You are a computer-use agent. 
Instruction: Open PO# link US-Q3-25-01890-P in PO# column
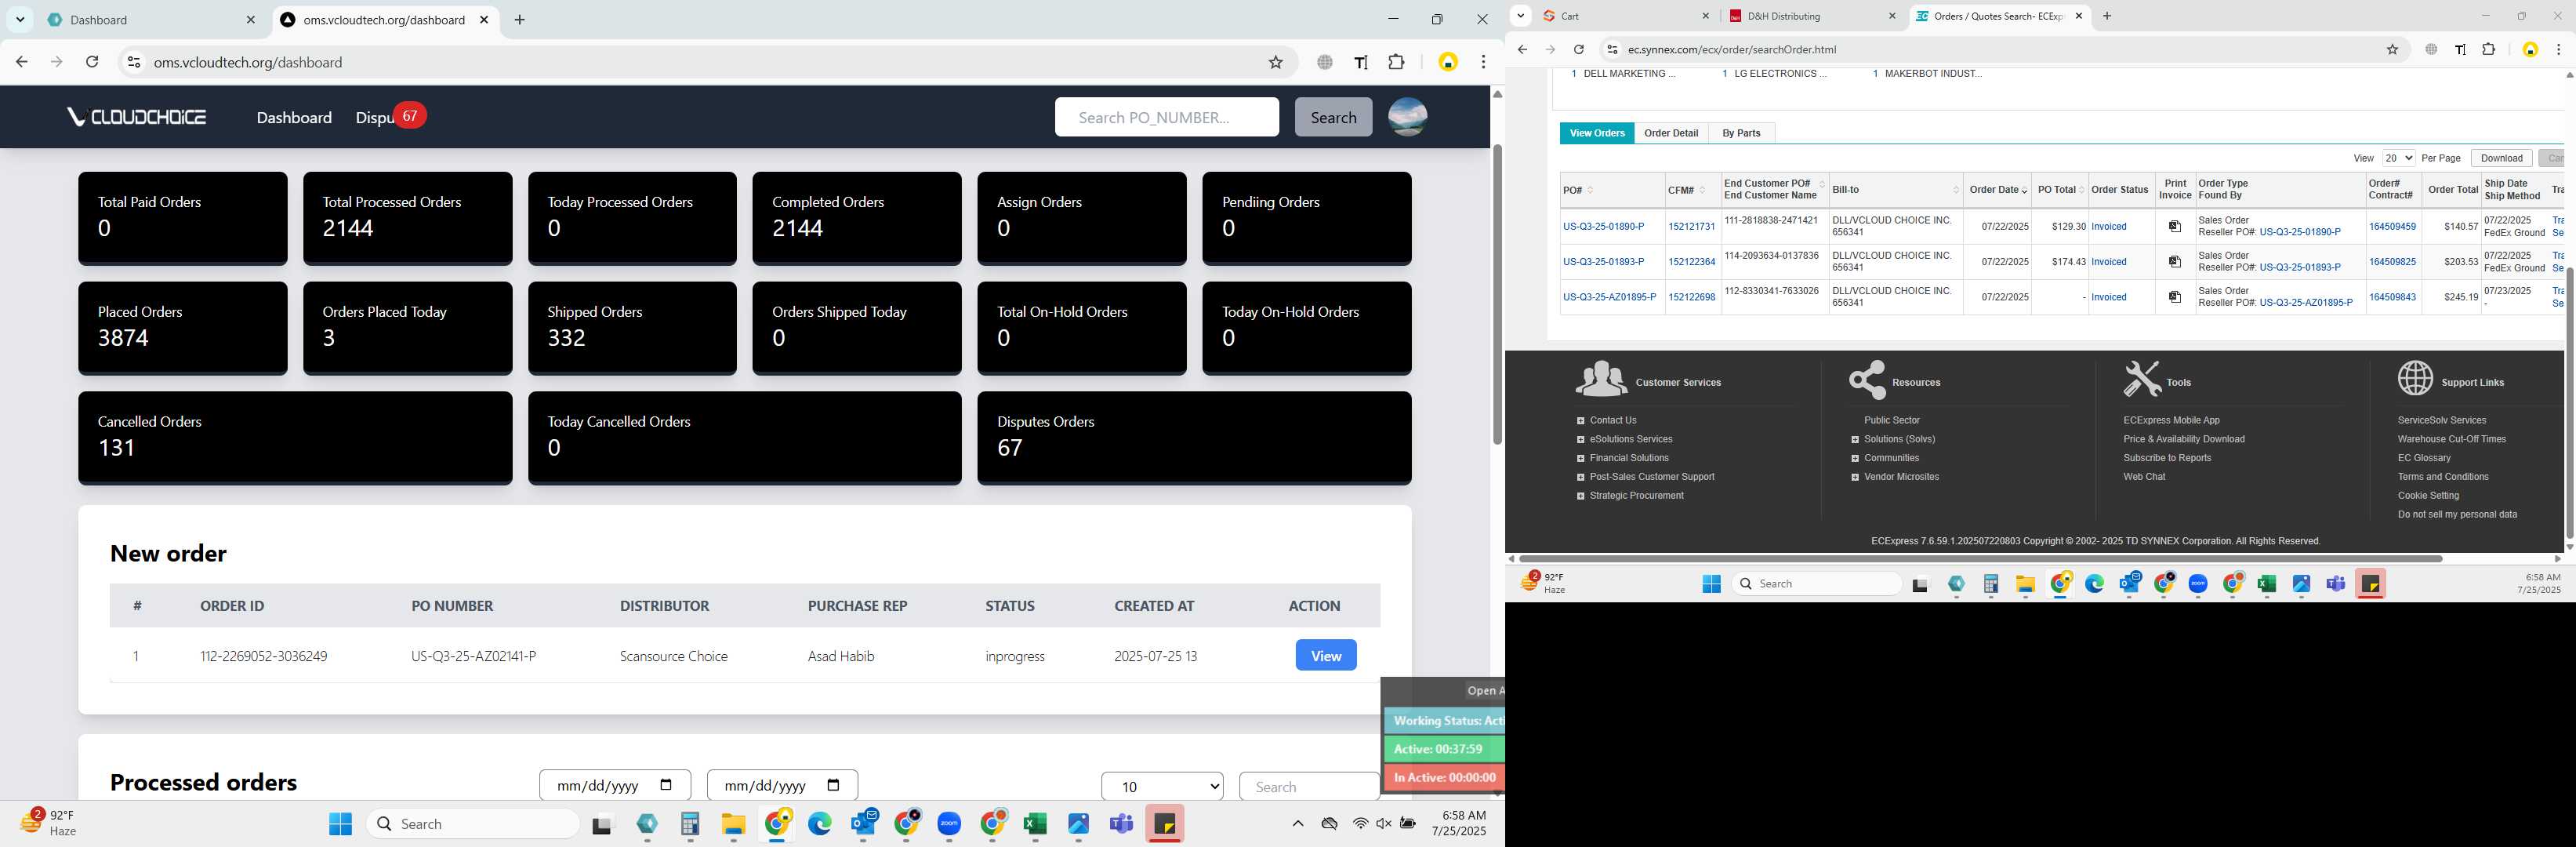1603,227
